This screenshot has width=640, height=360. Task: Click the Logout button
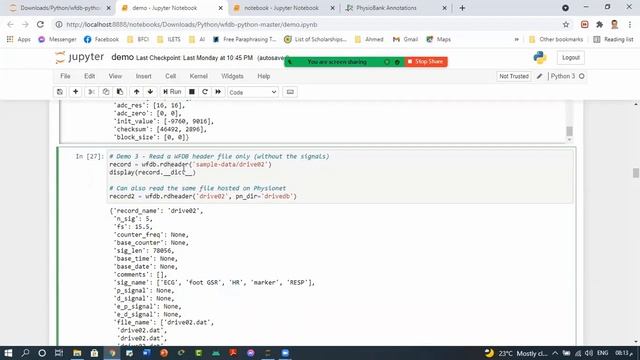click(x=571, y=58)
